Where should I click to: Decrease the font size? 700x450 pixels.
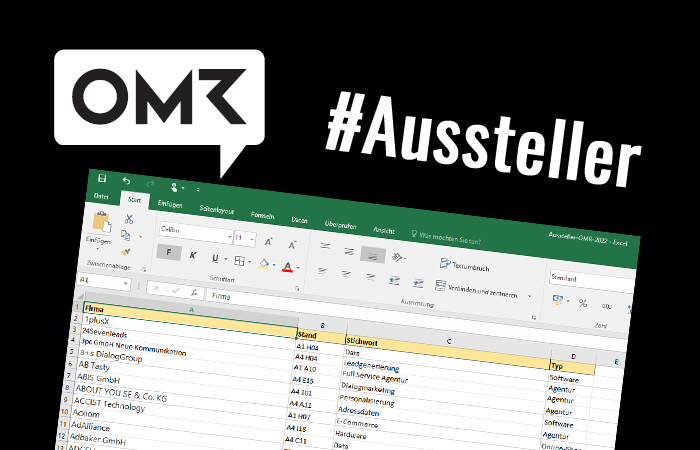[292, 245]
